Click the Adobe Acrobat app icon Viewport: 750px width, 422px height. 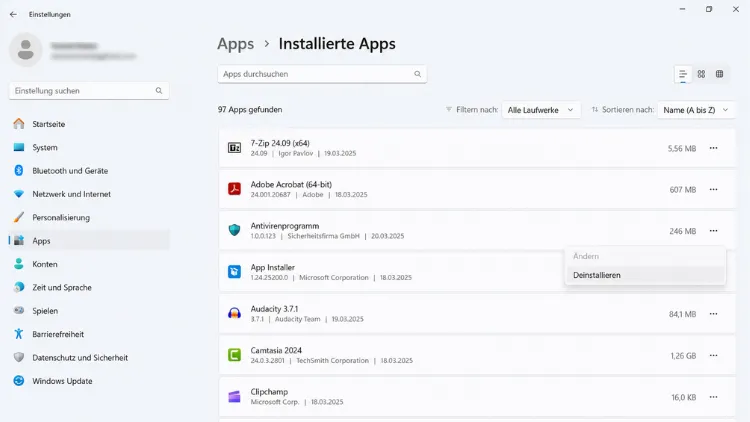coord(234,189)
